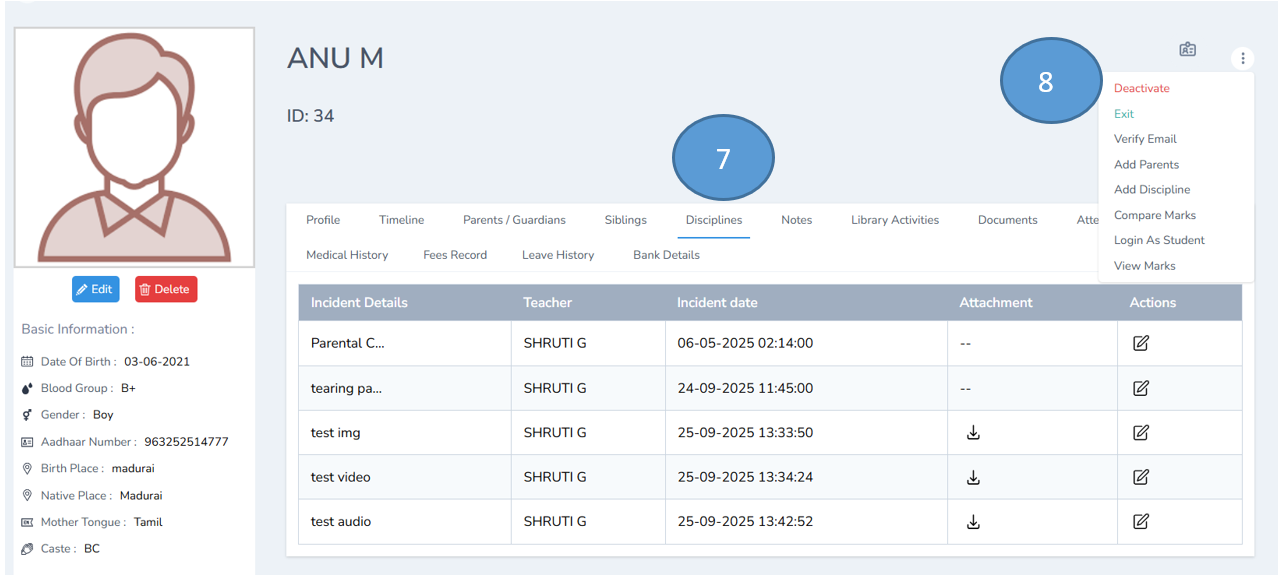This screenshot has height=585, width=1278.
Task: Open the Fees Record tab
Action: coord(455,255)
